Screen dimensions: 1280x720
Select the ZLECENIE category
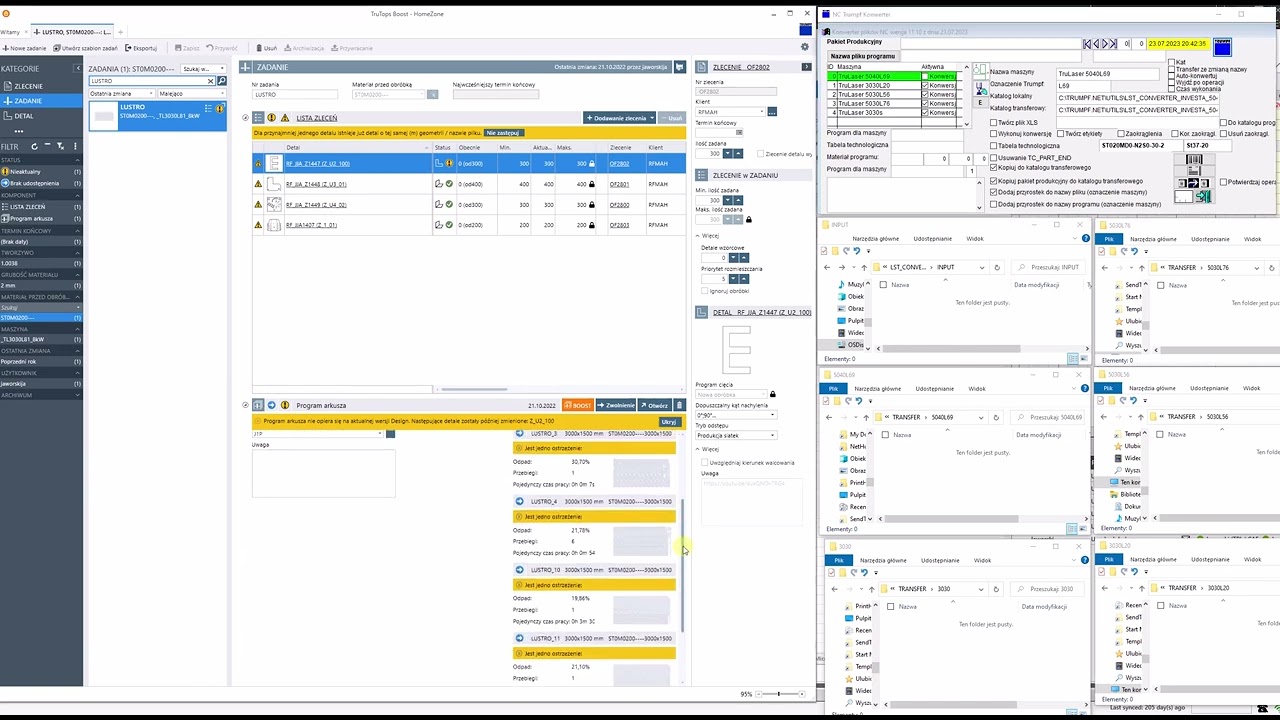click(41, 86)
